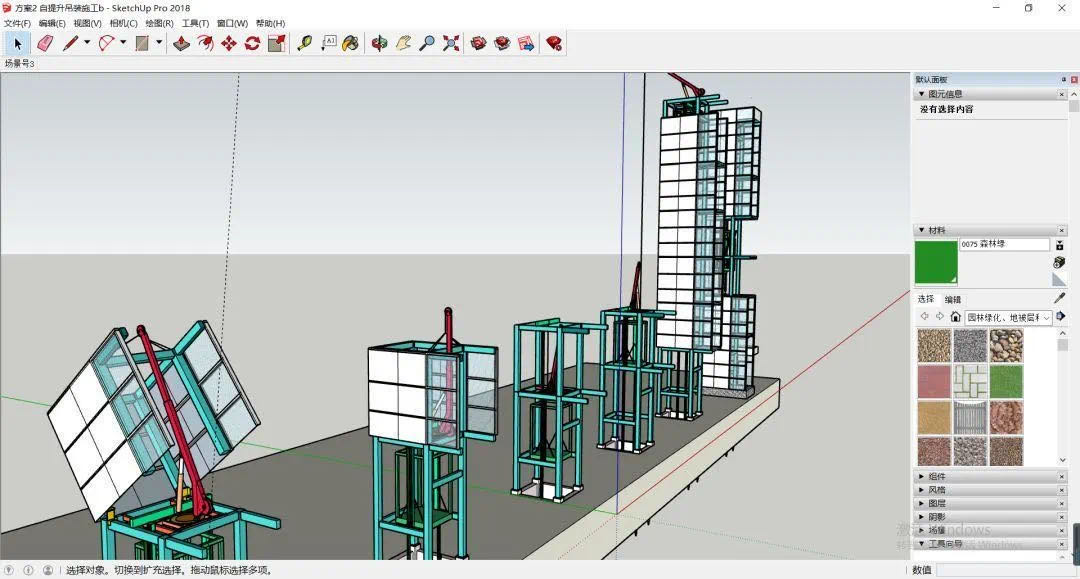This screenshot has height=579, width=1080.
Task: Expand the 图层 layers panel
Action: (936, 504)
